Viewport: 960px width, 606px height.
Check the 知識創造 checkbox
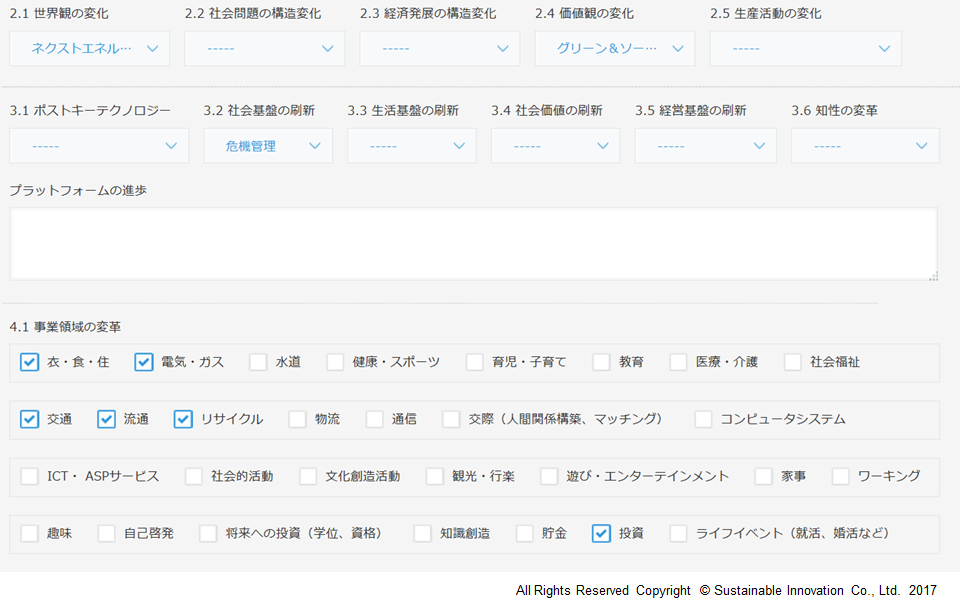(422, 534)
